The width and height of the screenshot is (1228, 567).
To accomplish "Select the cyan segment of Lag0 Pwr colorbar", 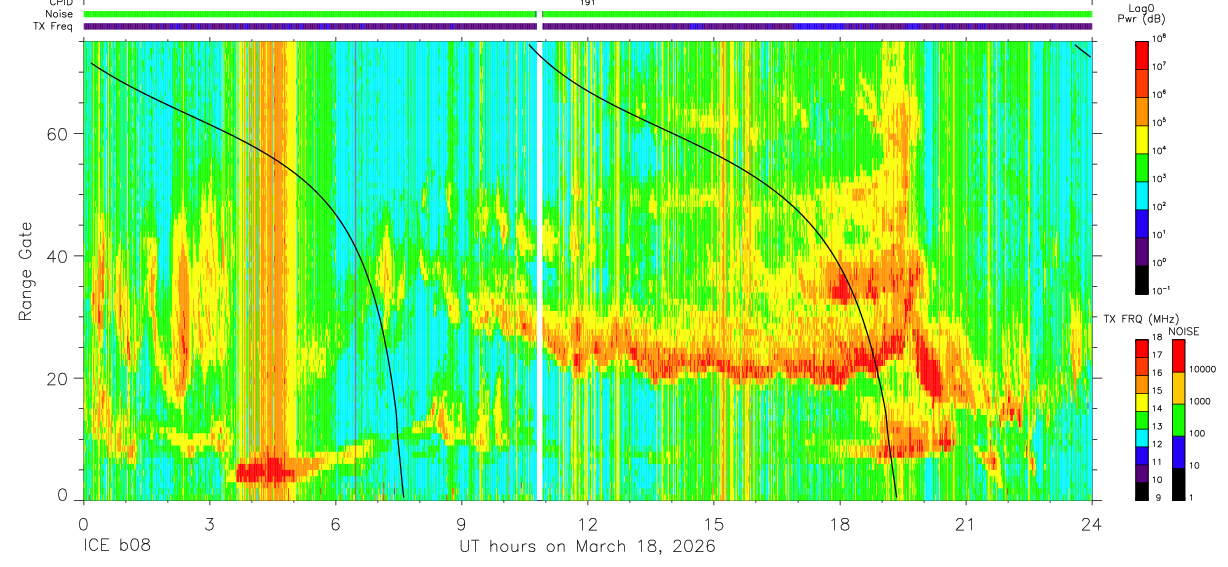I will coord(1142,196).
